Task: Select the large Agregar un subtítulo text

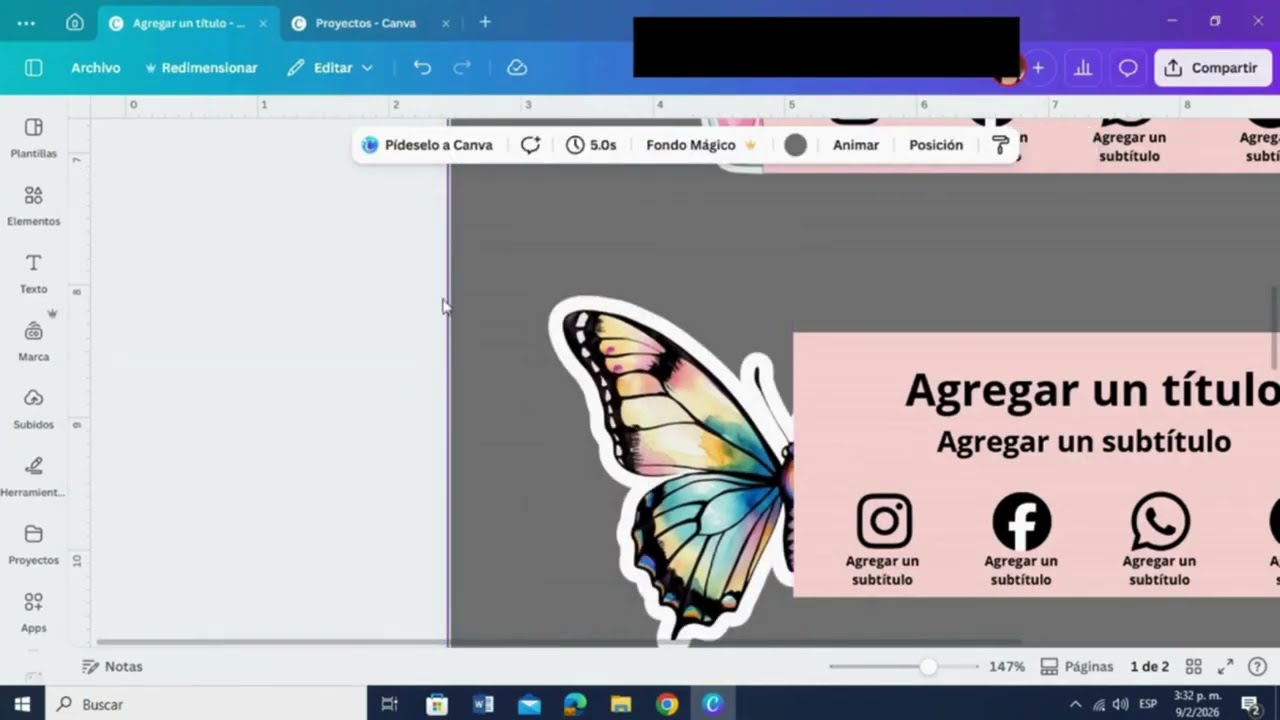Action: pyautogui.click(x=1083, y=441)
